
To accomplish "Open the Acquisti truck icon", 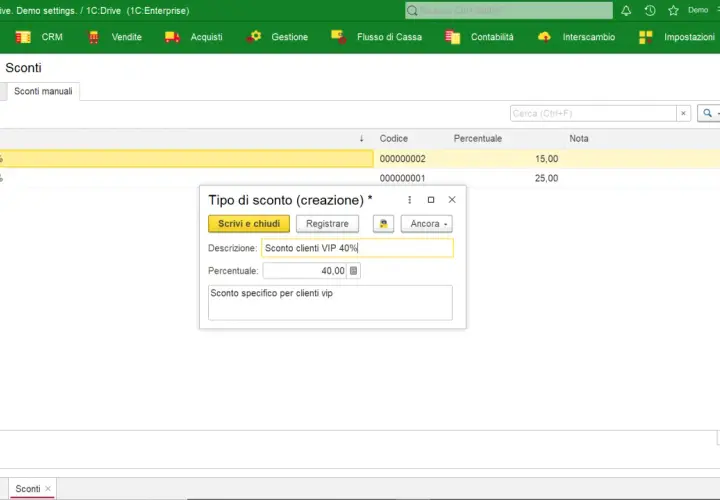I will click(x=172, y=37).
